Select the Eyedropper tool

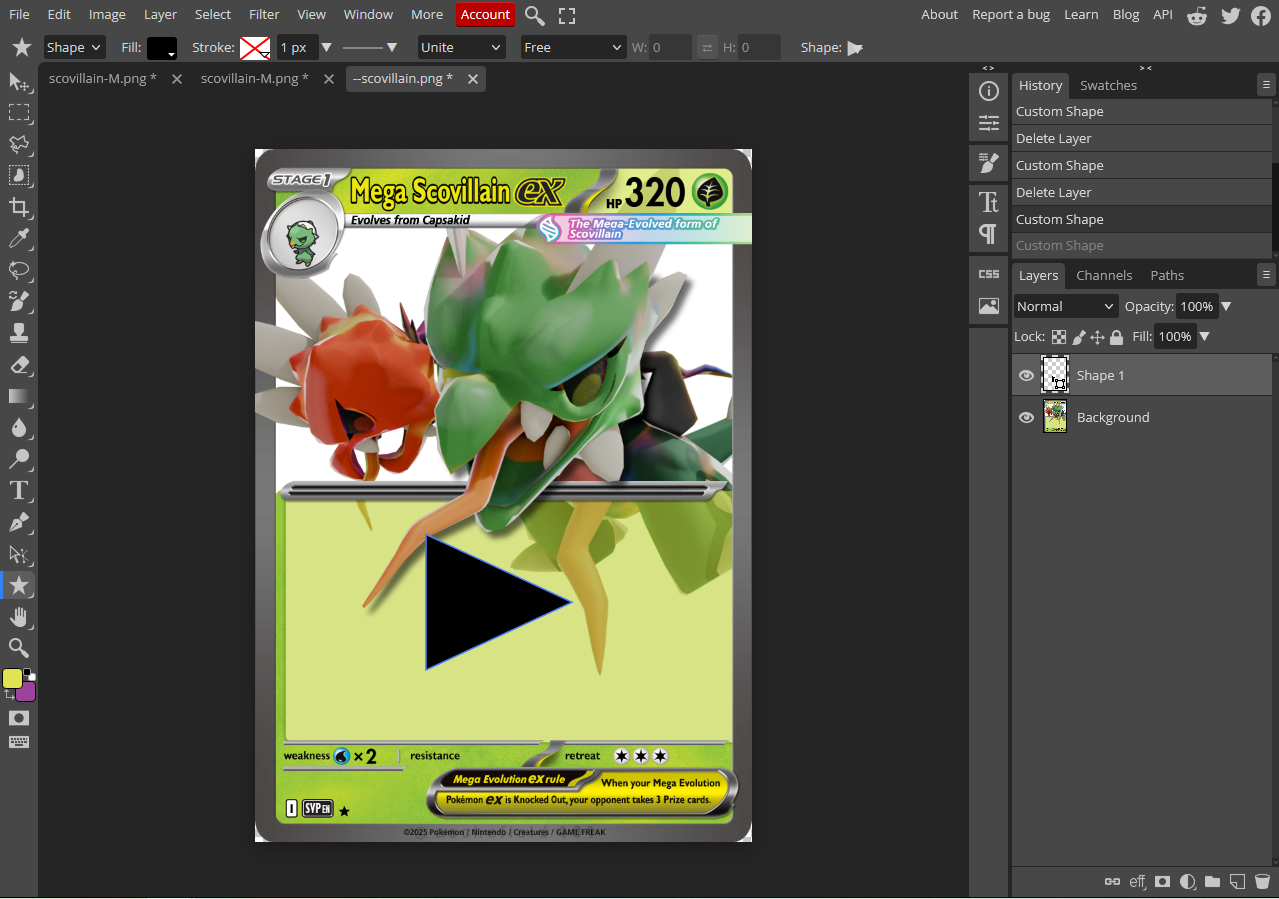[19, 239]
